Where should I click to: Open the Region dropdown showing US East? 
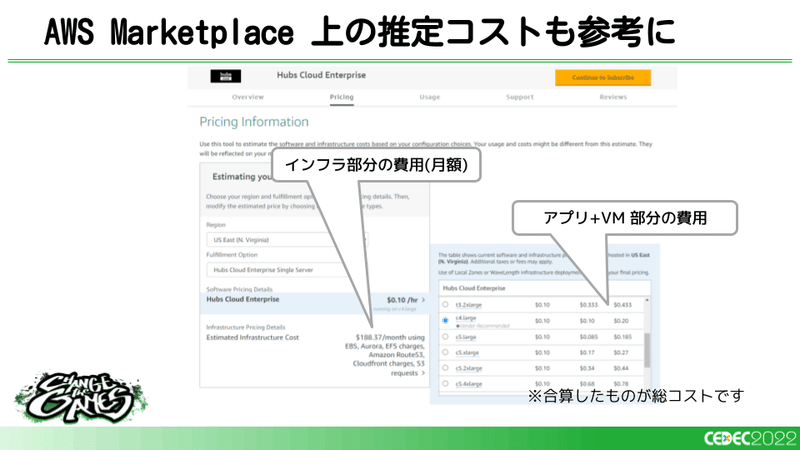pyautogui.click(x=287, y=240)
